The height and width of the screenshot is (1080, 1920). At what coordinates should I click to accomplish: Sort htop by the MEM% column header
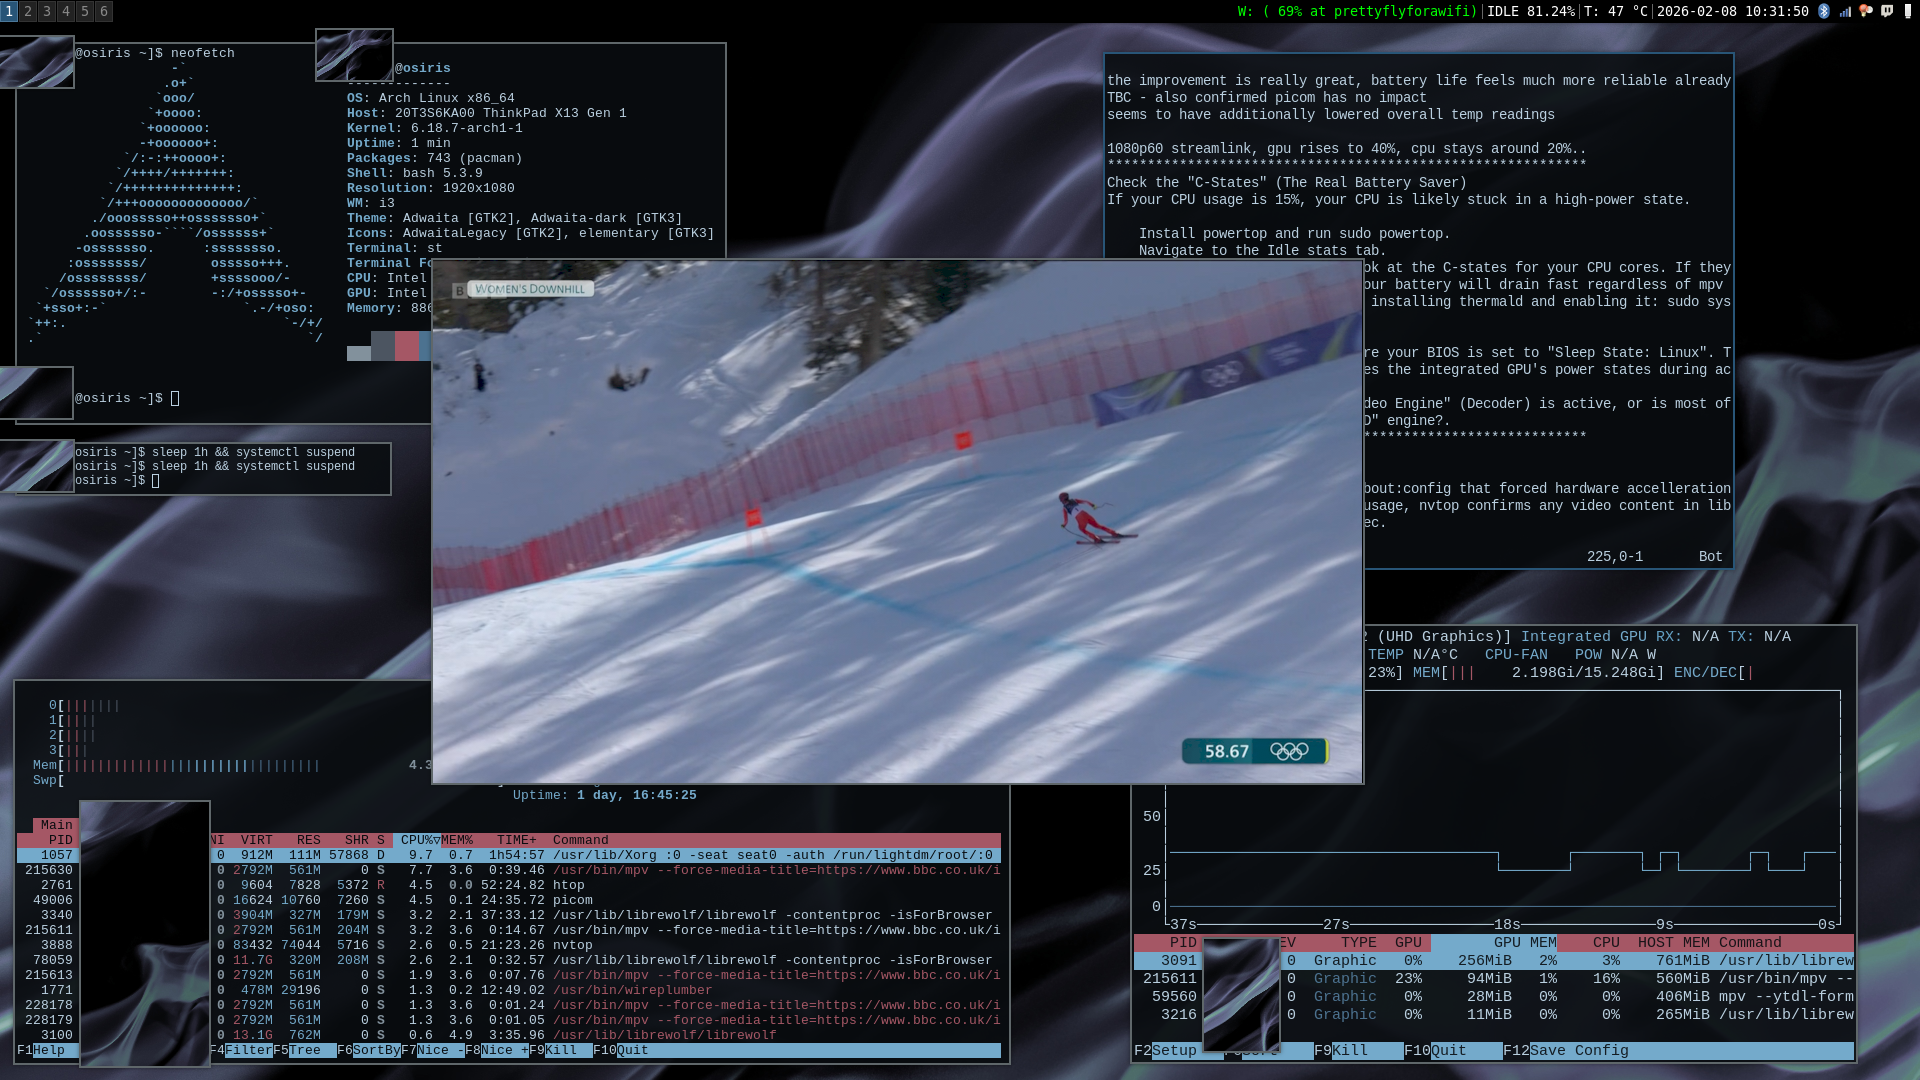coord(457,840)
